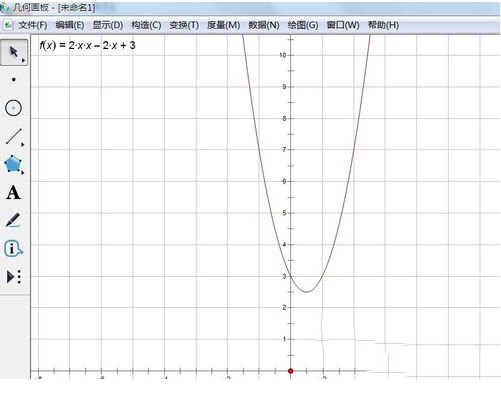Open the 帮助(H) menu

[383, 25]
